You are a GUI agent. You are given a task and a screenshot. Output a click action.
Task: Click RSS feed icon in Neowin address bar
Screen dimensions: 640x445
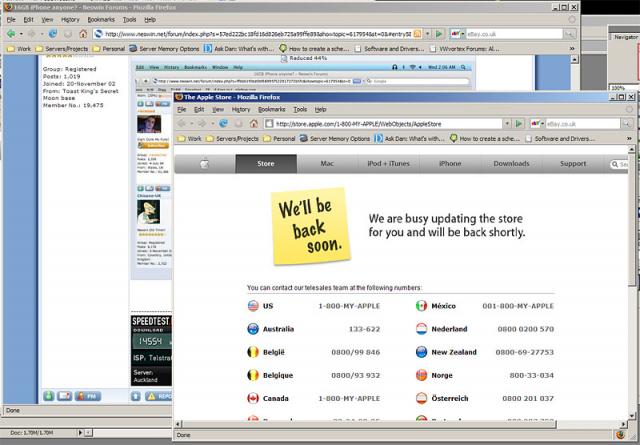(417, 34)
